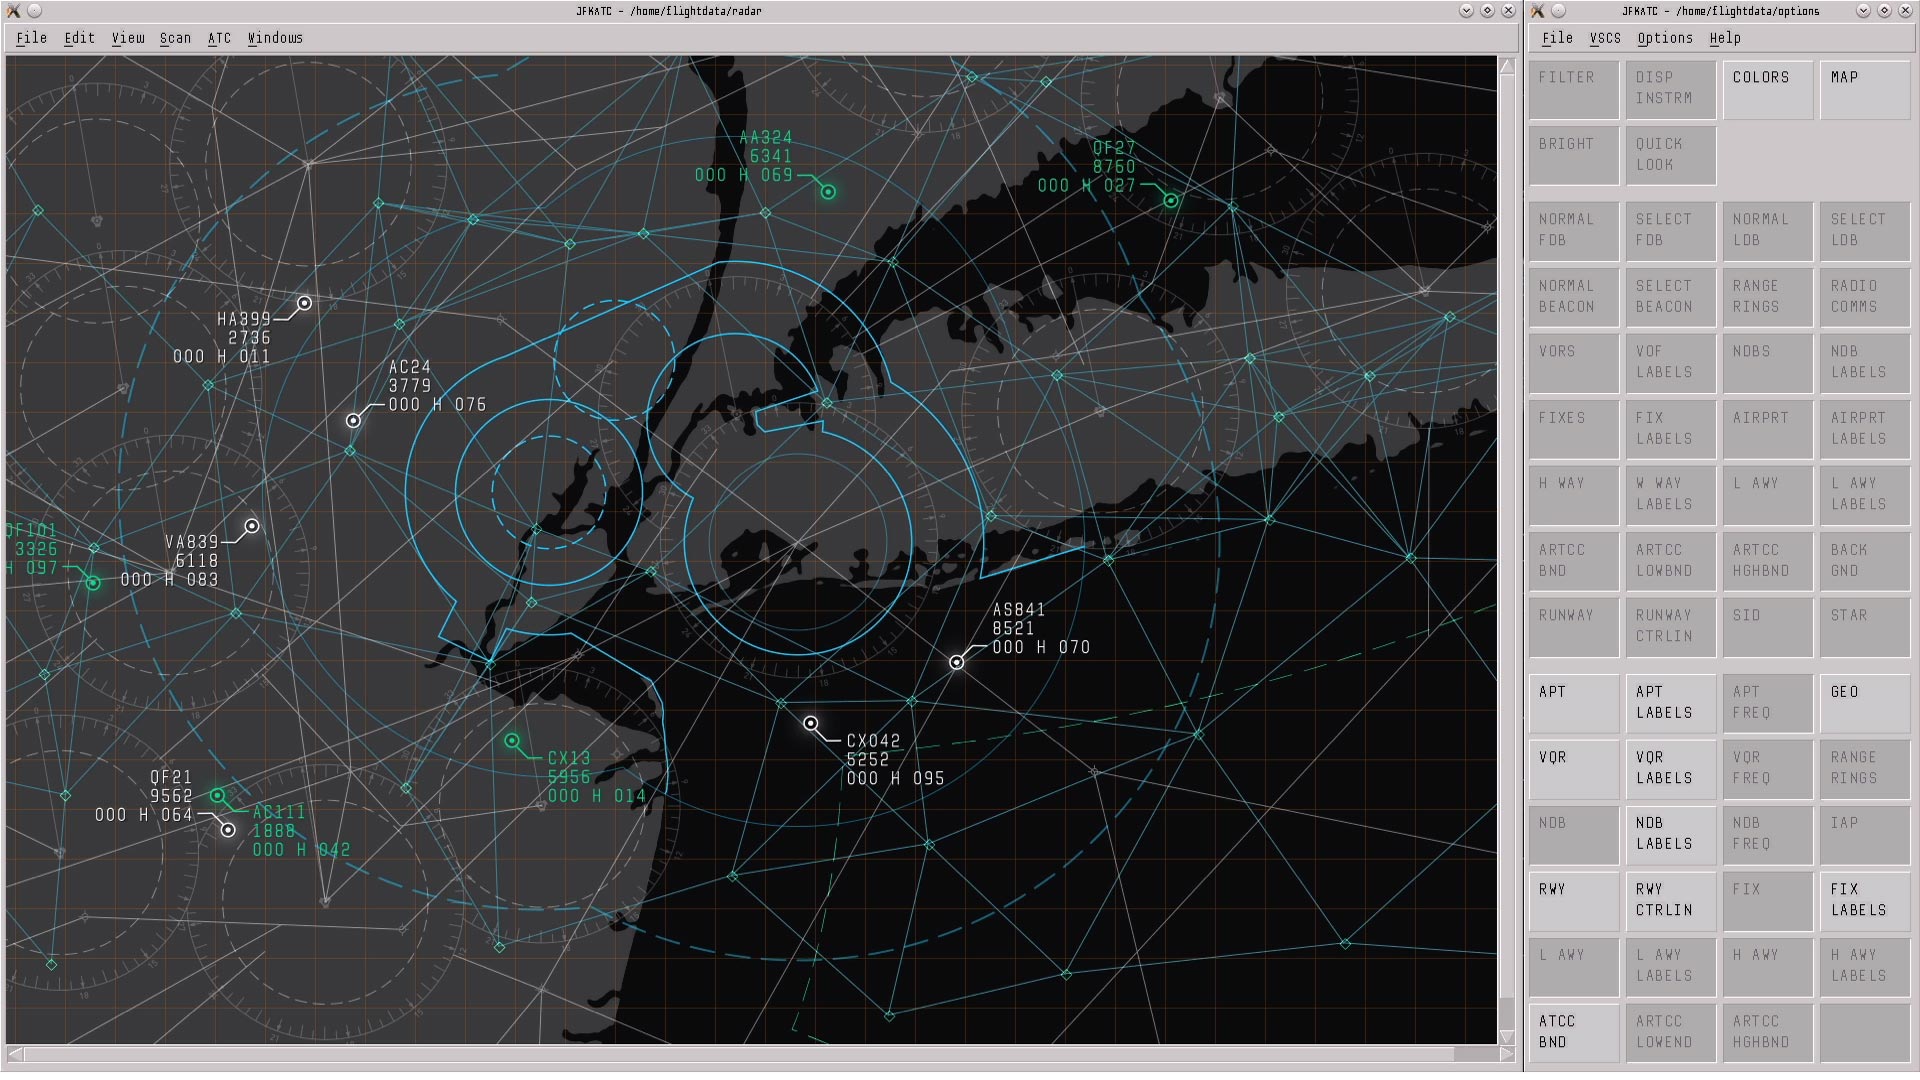This screenshot has width=1920, height=1080.
Task: Click the VA839 aircraft target symbol
Action: pos(252,526)
